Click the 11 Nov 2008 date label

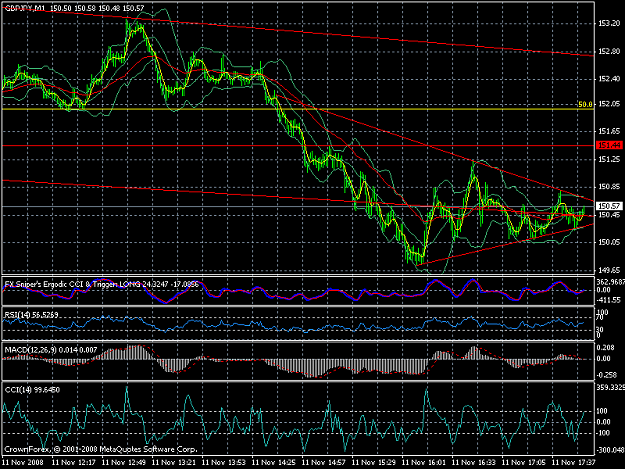click(23, 463)
